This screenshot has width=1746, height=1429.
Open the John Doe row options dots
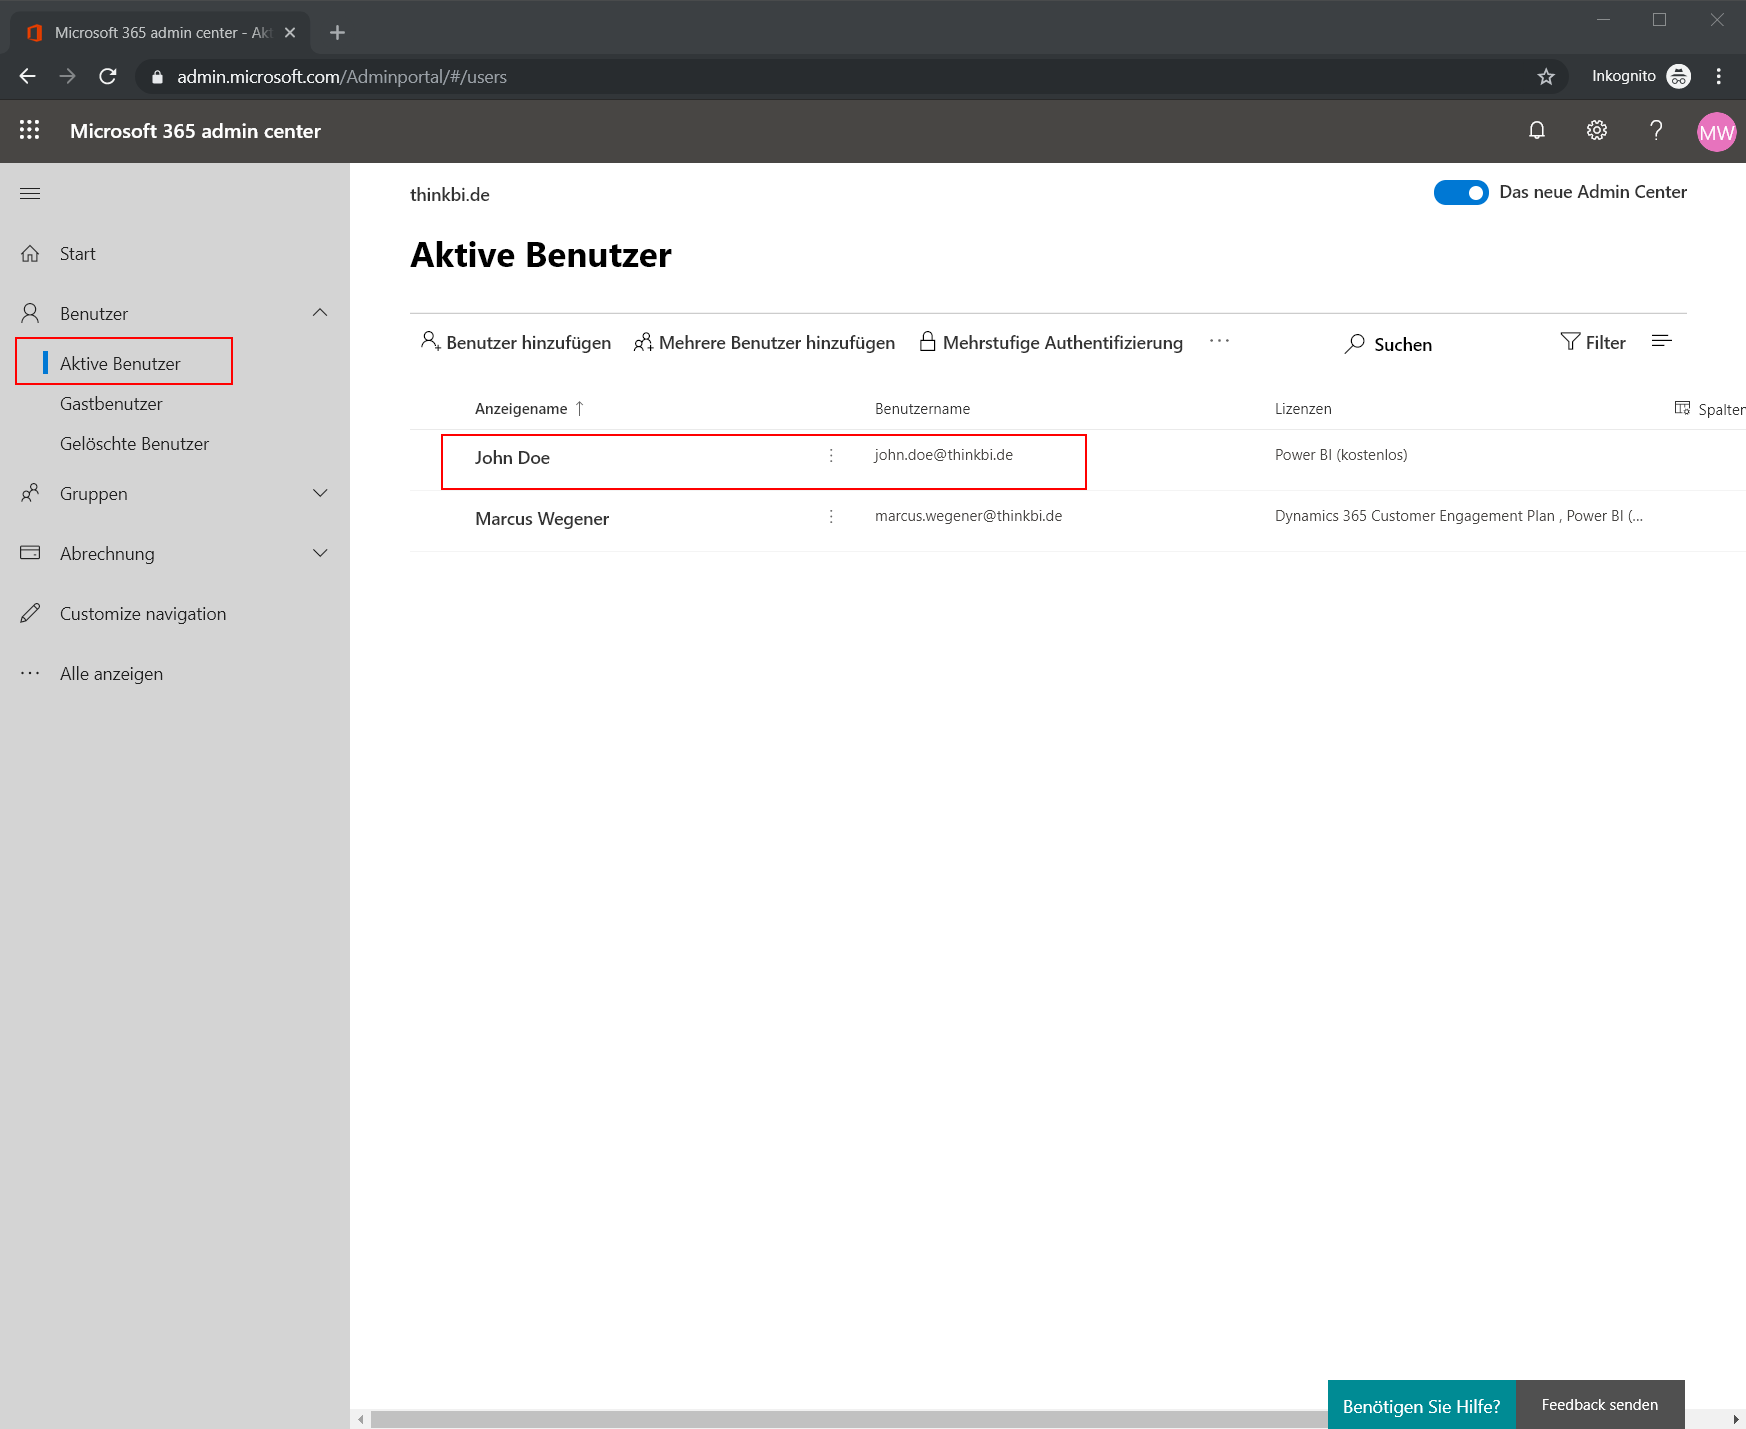point(831,456)
